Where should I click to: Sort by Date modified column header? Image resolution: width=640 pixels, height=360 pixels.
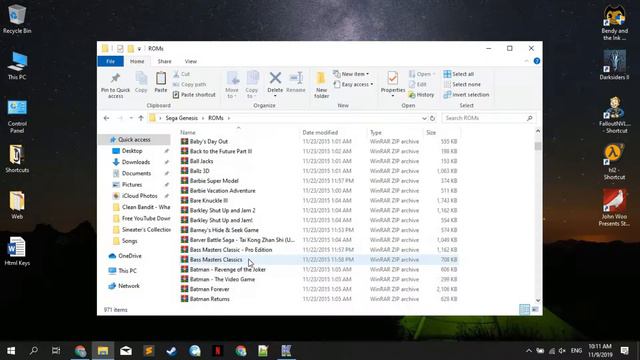click(x=320, y=133)
